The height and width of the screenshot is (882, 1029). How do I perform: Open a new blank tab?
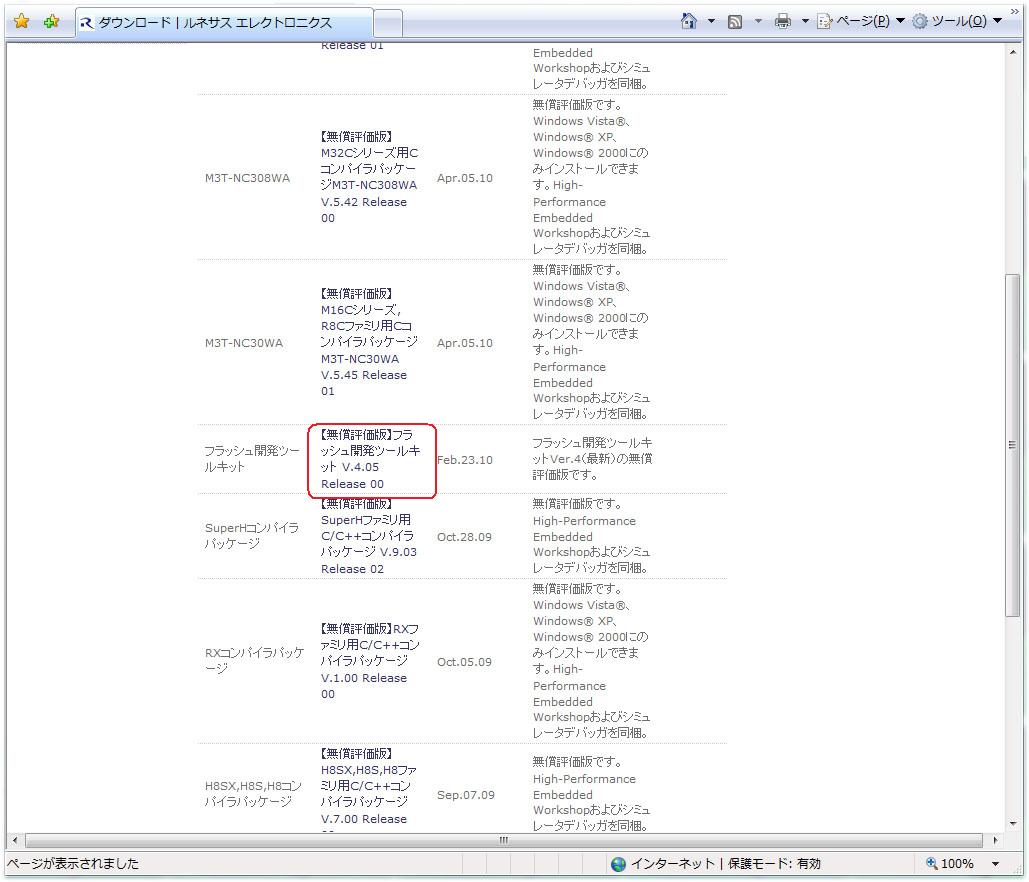point(389,22)
